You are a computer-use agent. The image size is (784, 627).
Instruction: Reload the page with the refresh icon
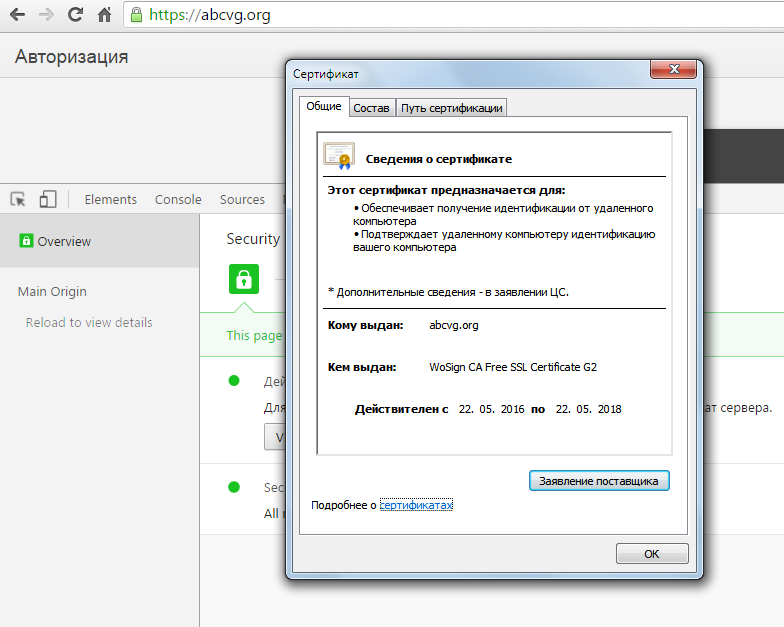click(75, 15)
